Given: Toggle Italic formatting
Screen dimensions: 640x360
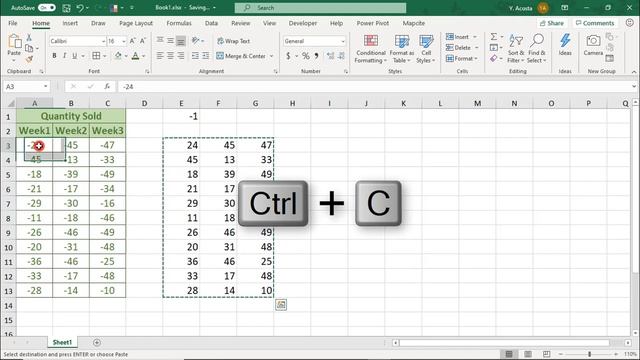Looking at the screenshot, I should [64, 56].
